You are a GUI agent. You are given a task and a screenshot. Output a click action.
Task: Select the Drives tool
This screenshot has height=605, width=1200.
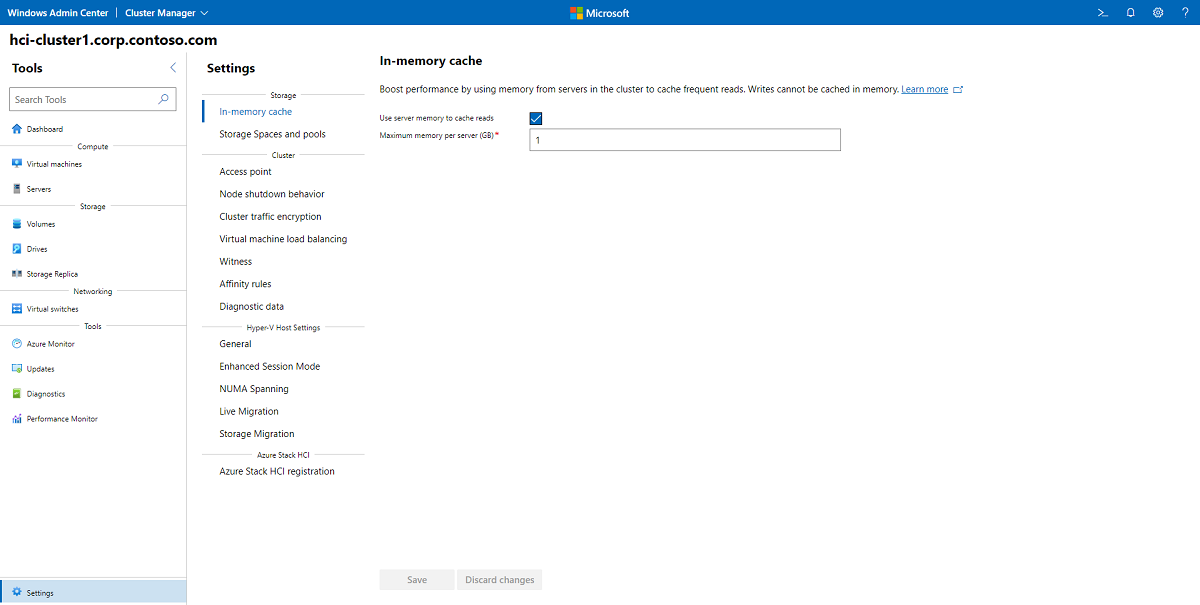click(38, 249)
